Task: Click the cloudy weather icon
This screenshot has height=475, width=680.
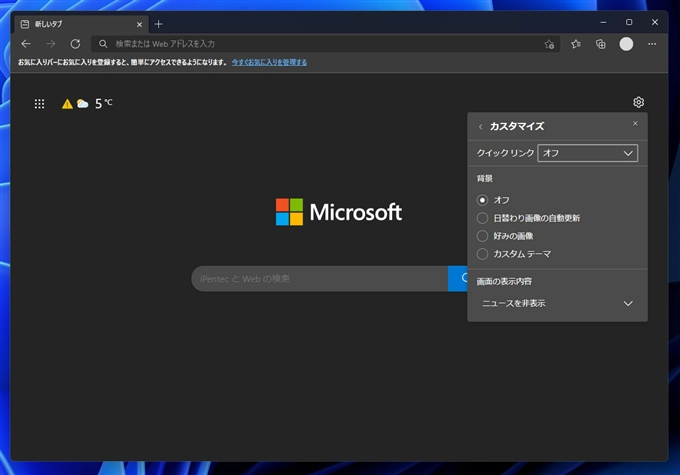Action: click(x=82, y=104)
